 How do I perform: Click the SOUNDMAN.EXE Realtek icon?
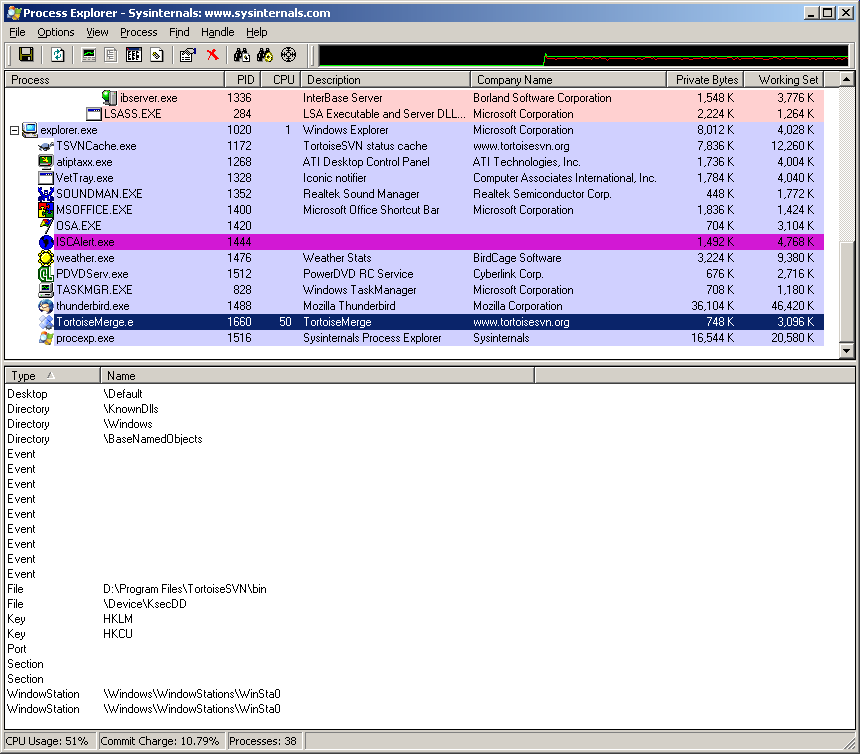46,194
